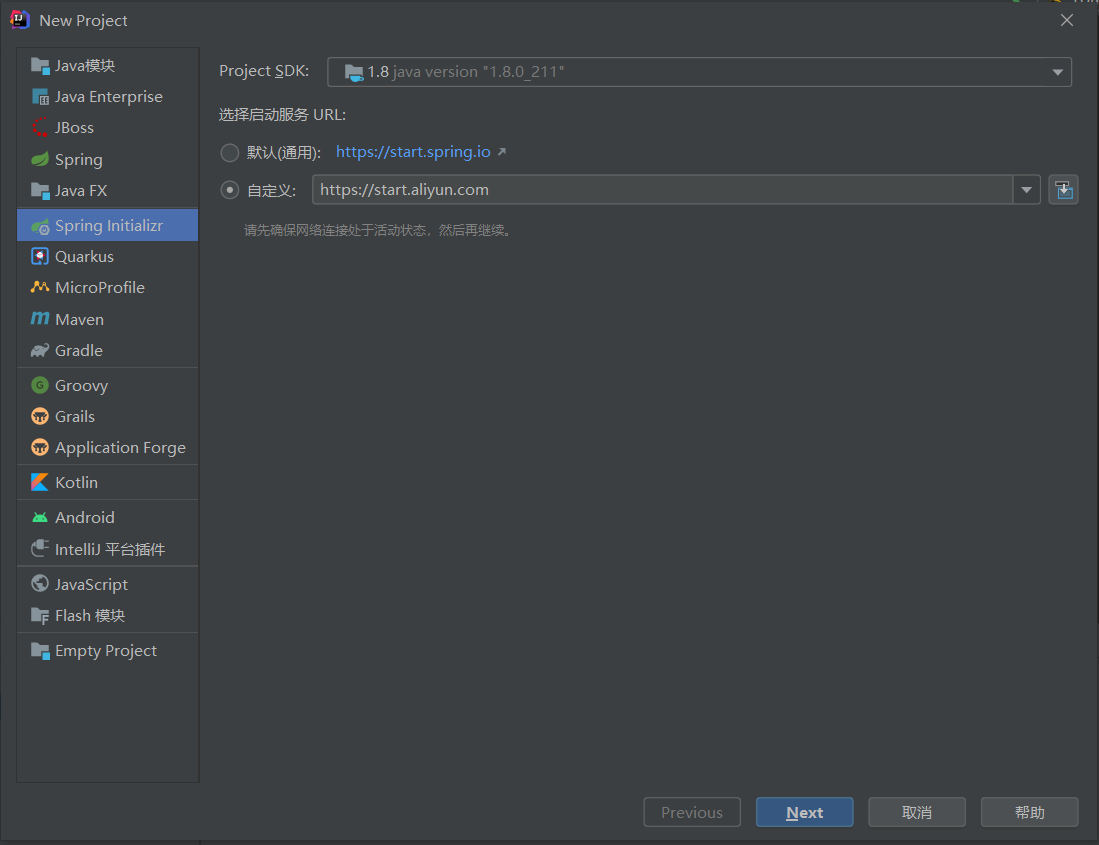Pick IntelliJ 平台插件 from the list
The height and width of the screenshot is (845, 1099).
click(107, 549)
